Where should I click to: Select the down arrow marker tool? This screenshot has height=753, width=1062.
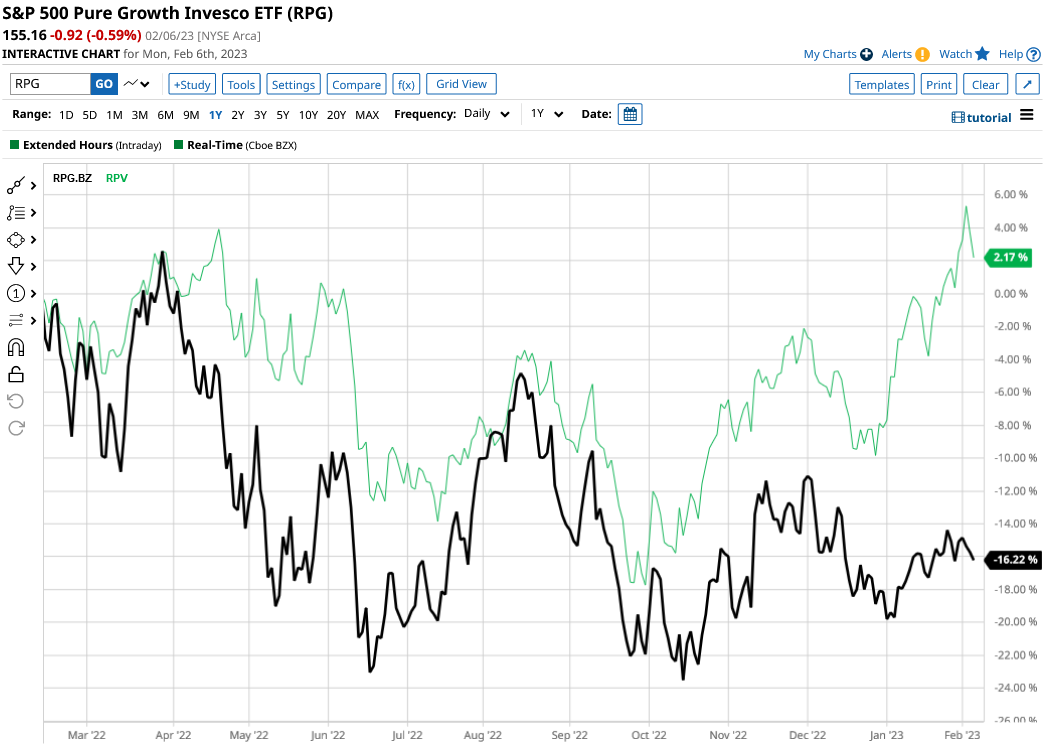[x=16, y=266]
